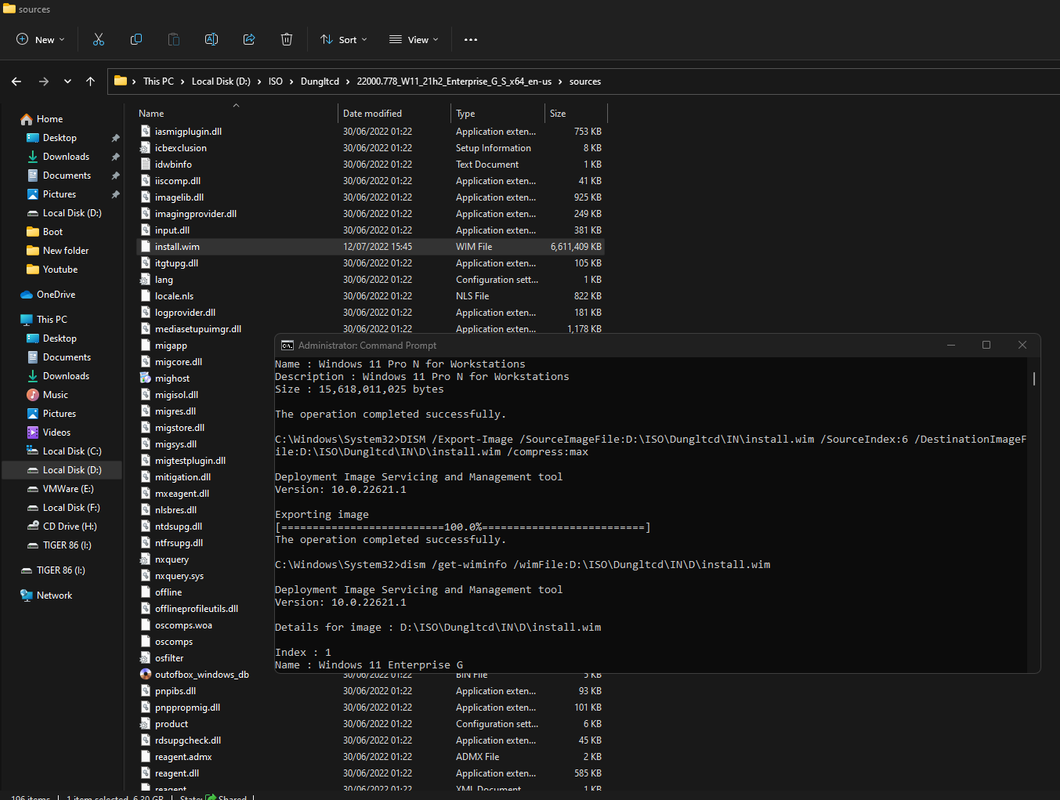Click Local Disk (D:) breadcrumb
Image resolution: width=1060 pixels, height=800 pixels.
[x=221, y=81]
